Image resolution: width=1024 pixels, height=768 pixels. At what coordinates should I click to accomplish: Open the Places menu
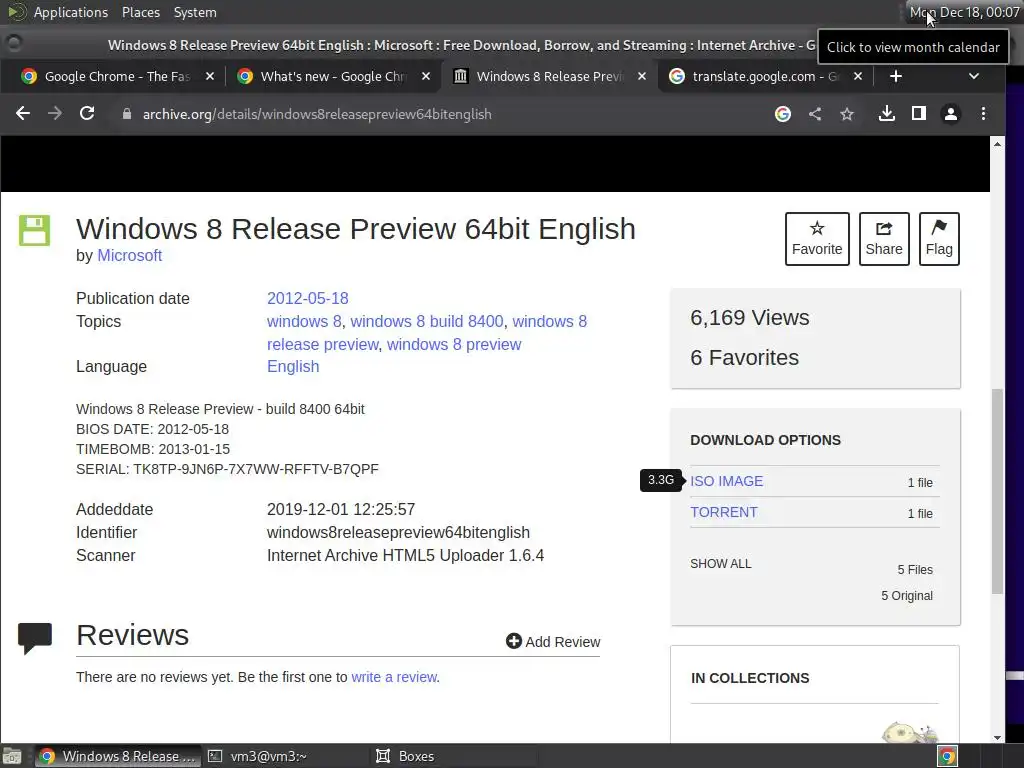pos(141,12)
